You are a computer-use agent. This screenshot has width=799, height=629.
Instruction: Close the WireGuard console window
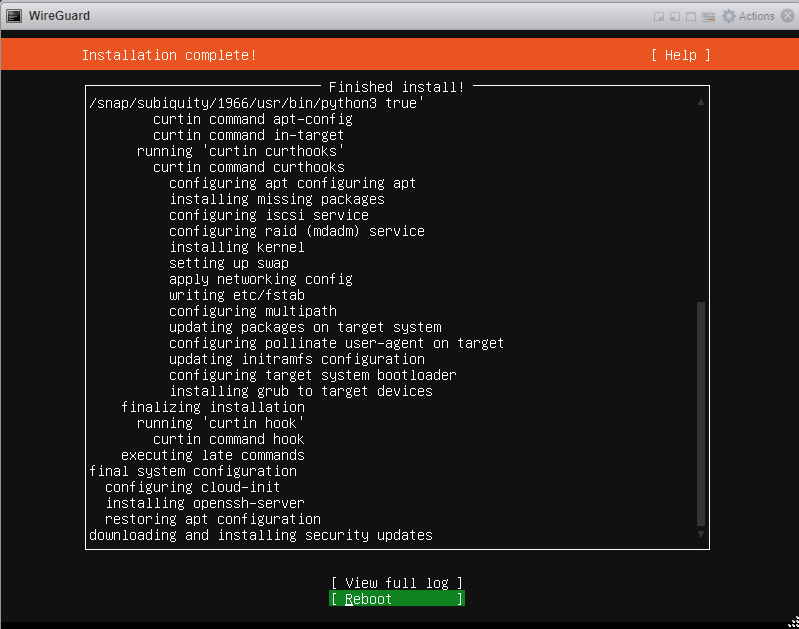click(787, 16)
